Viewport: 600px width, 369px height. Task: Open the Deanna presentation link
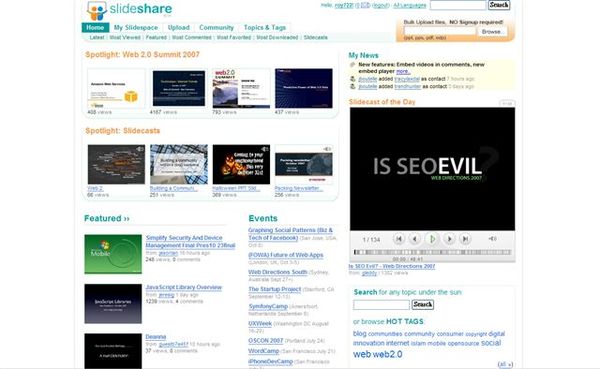click(x=156, y=337)
